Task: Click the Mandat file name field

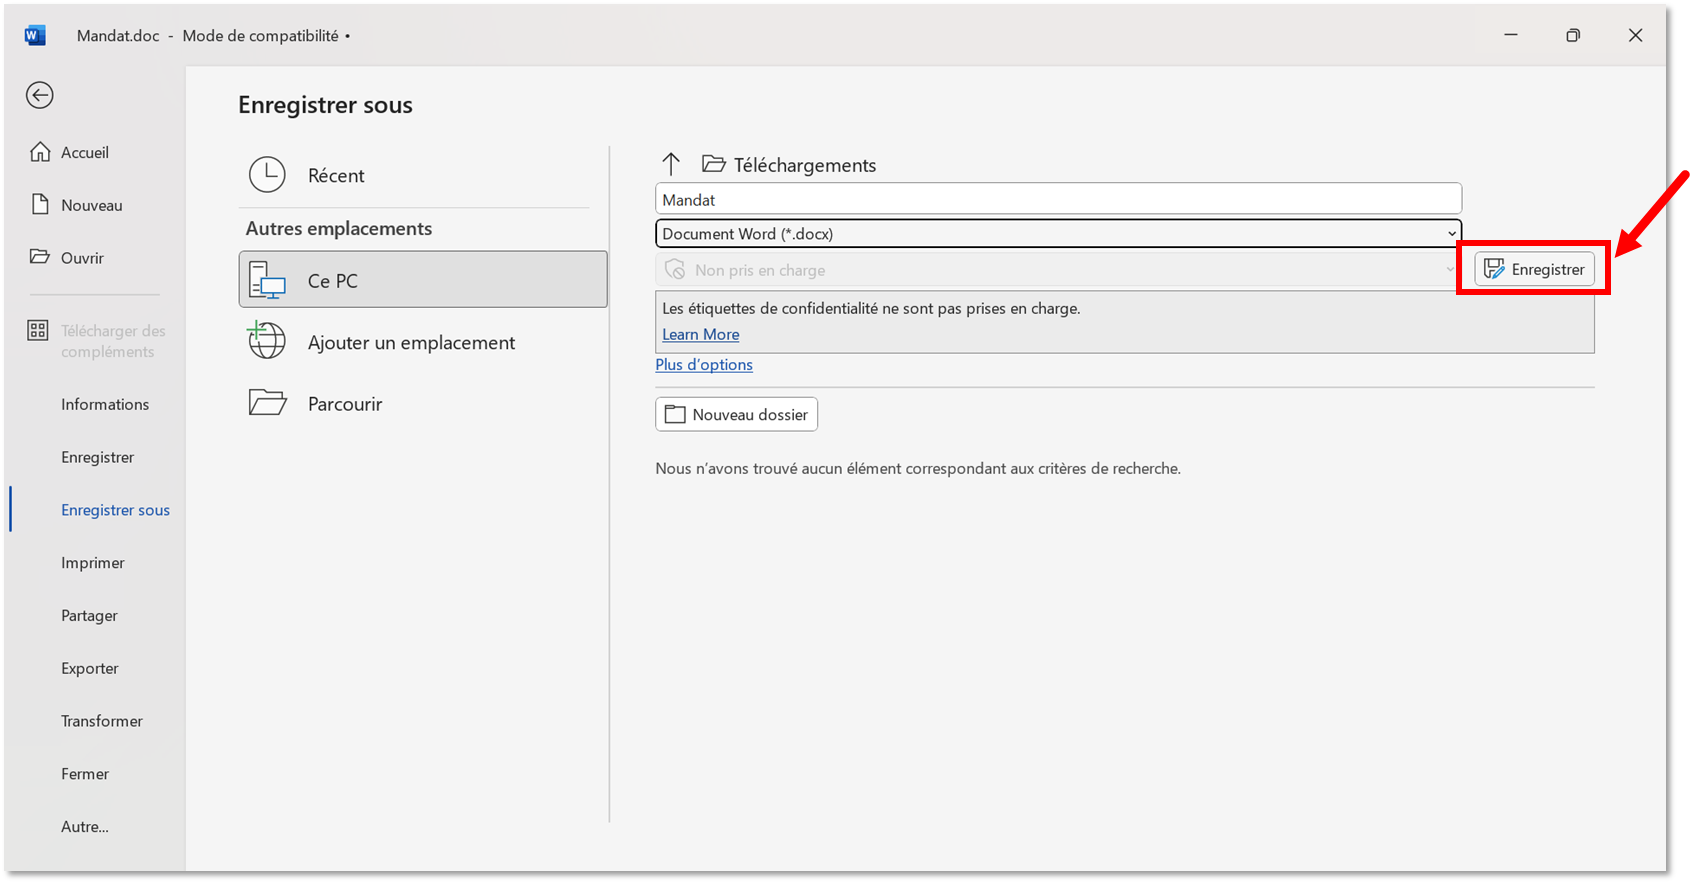Action: tap(1058, 199)
